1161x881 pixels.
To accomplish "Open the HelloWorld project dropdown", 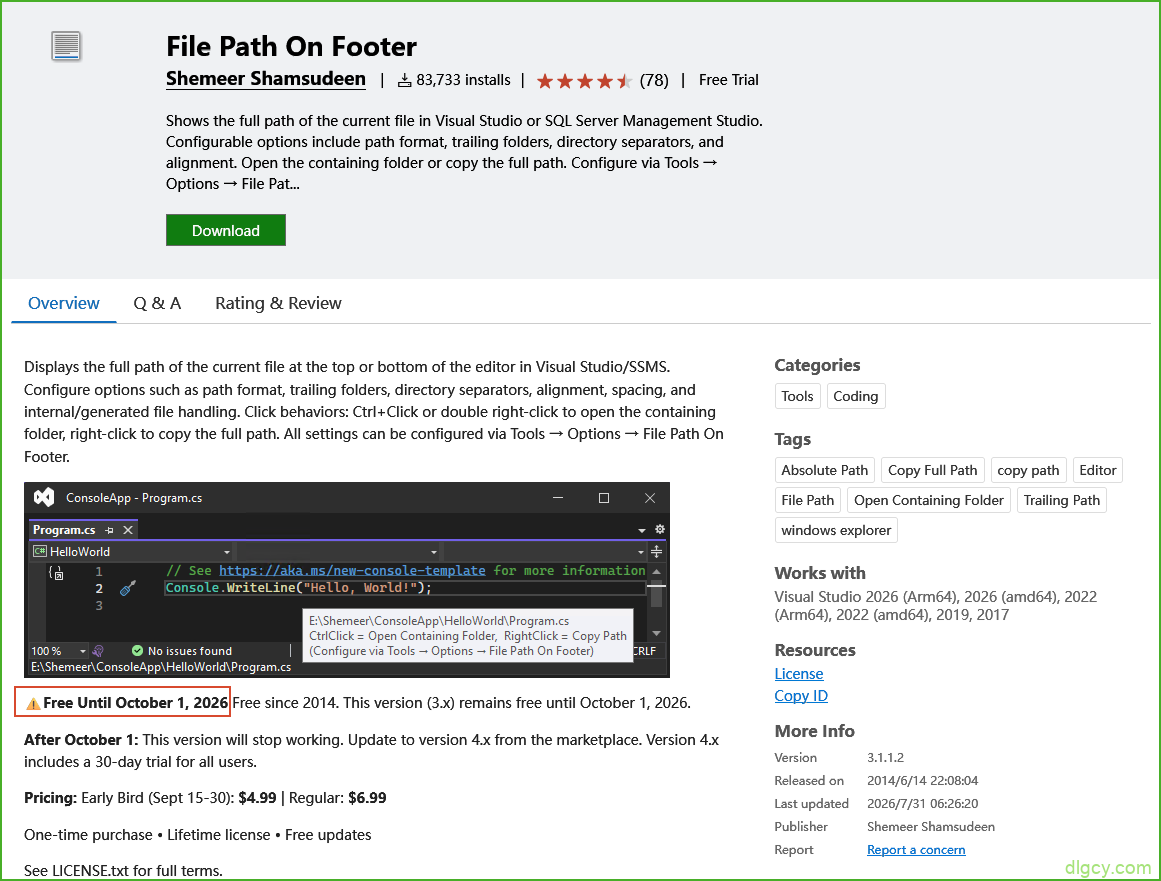I will pyautogui.click(x=227, y=552).
